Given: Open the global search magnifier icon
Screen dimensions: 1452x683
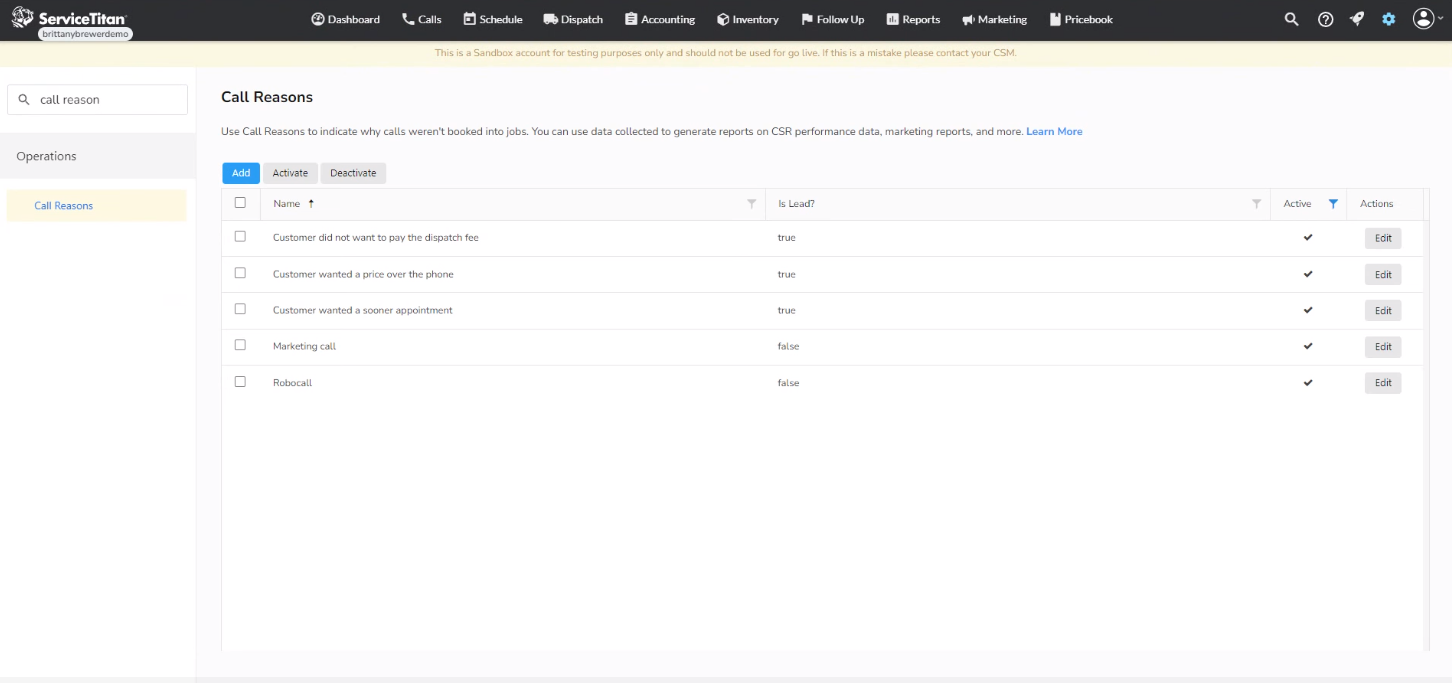Looking at the screenshot, I should 1290,19.
